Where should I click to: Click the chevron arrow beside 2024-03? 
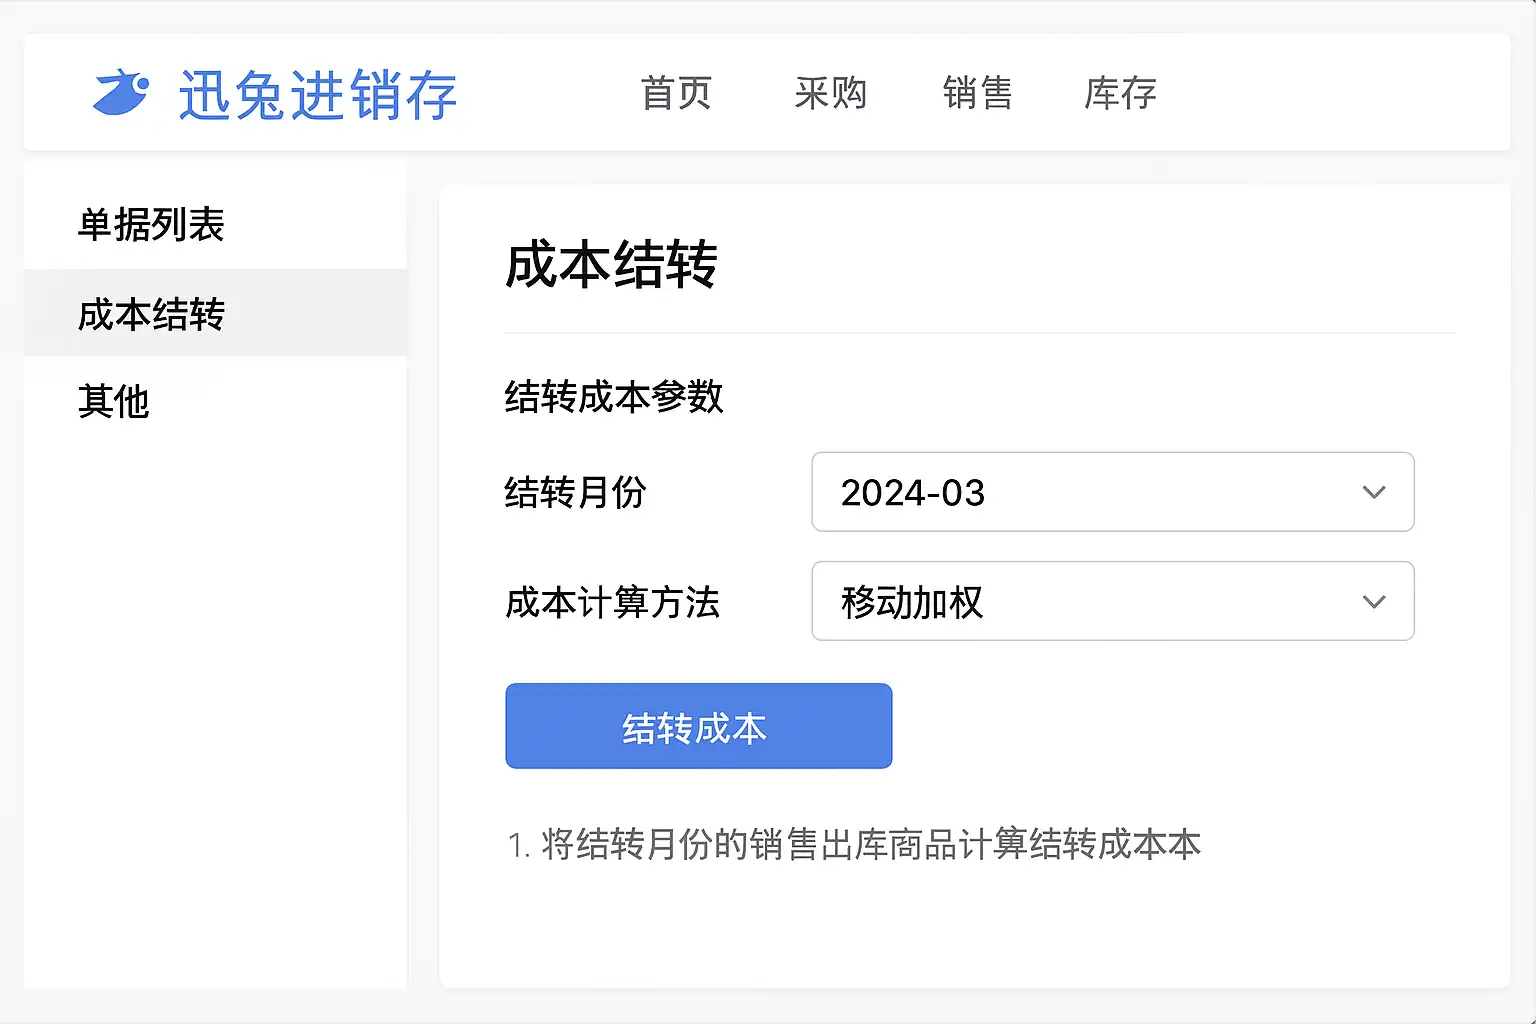[x=1374, y=492]
